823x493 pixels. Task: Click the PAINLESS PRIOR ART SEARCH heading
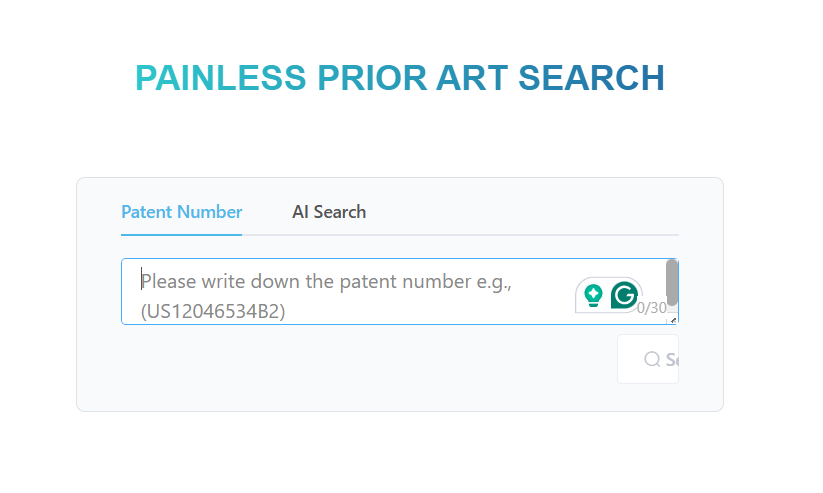pyautogui.click(x=400, y=78)
